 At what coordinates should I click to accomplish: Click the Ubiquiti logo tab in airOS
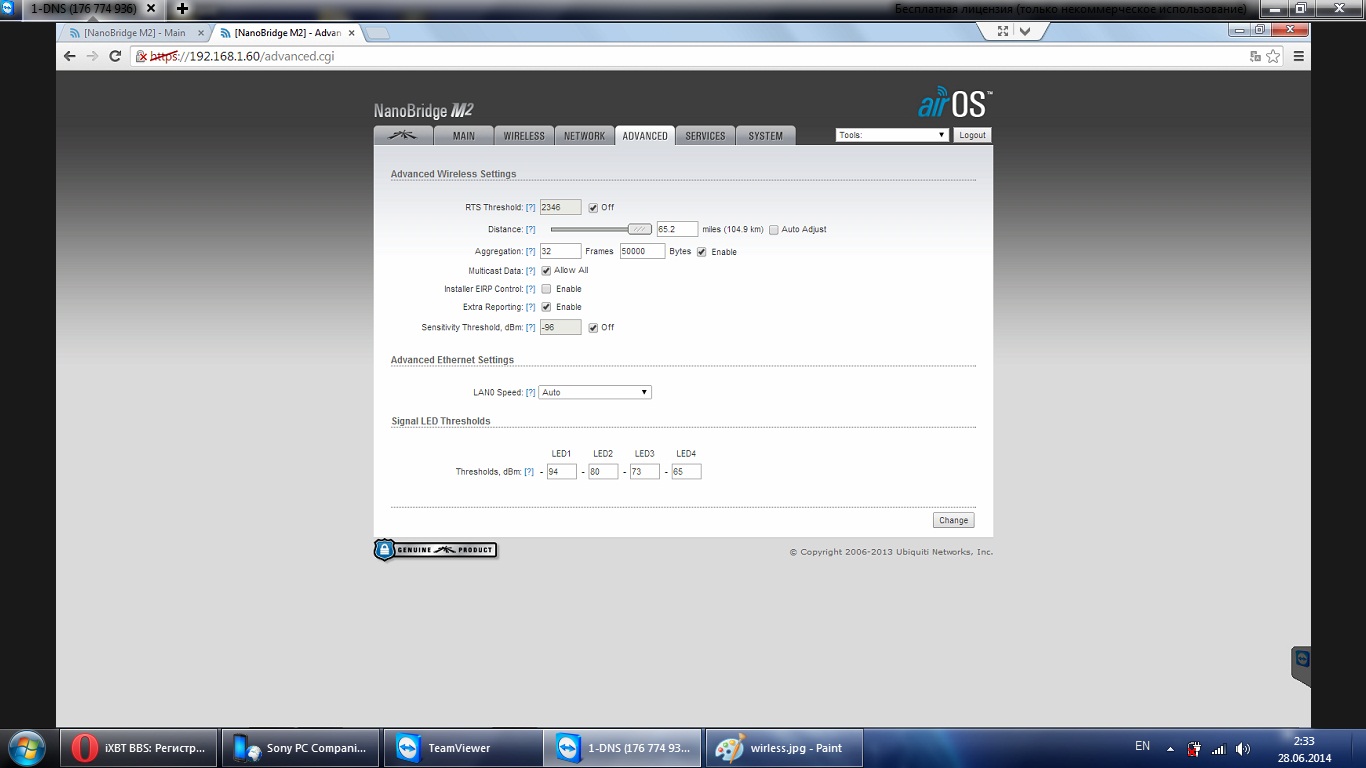404,136
